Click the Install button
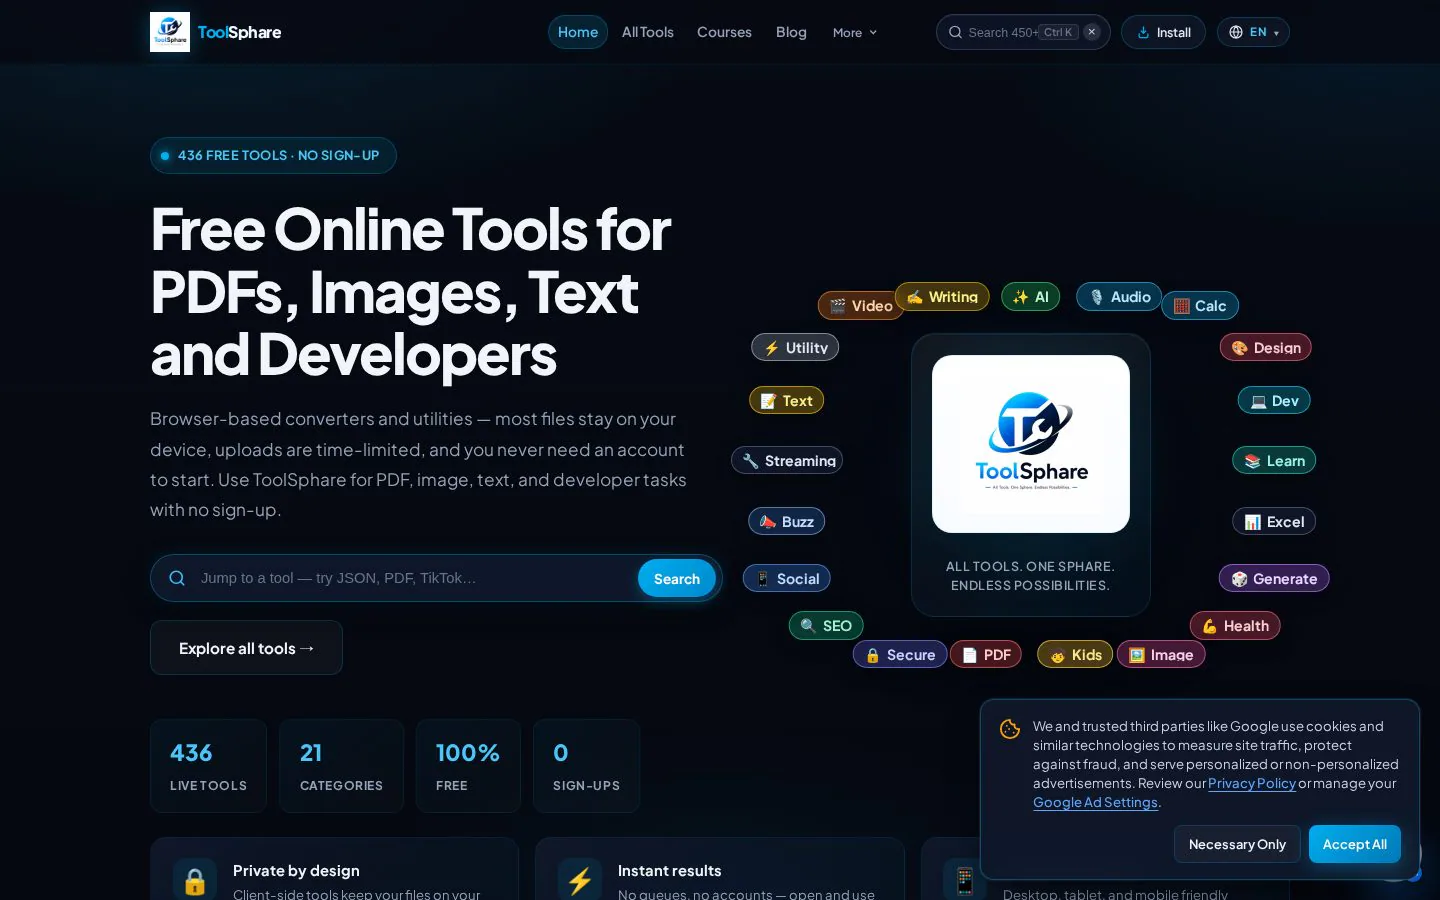The width and height of the screenshot is (1440, 900). pyautogui.click(x=1163, y=32)
